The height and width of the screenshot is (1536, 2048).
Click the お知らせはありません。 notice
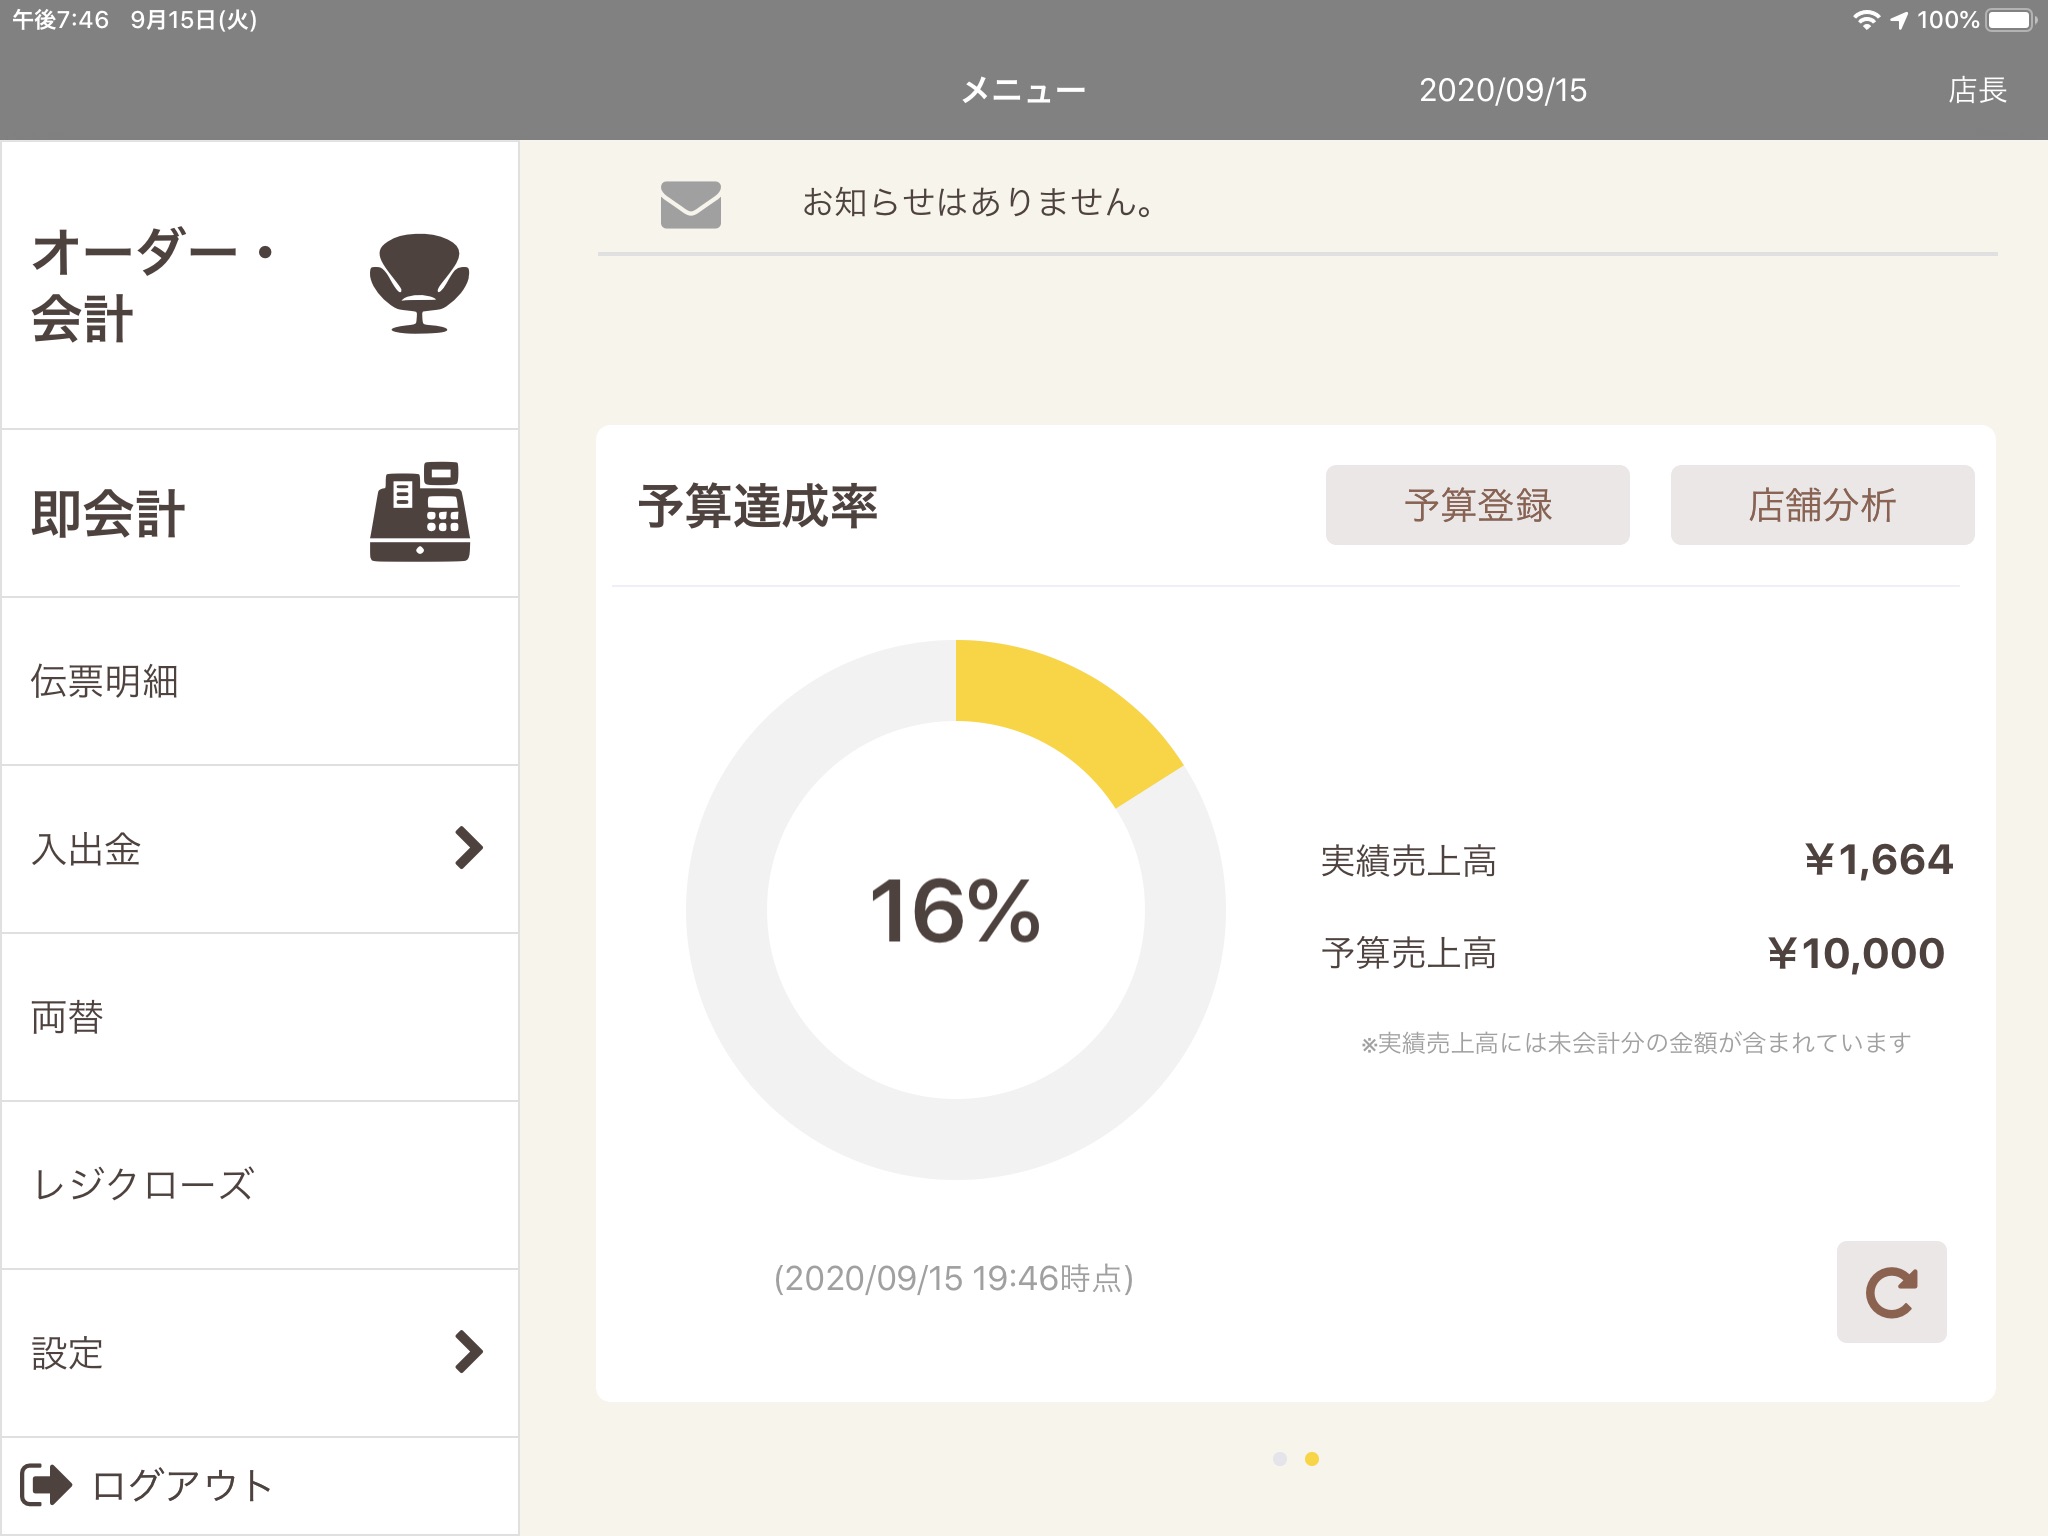(x=981, y=203)
